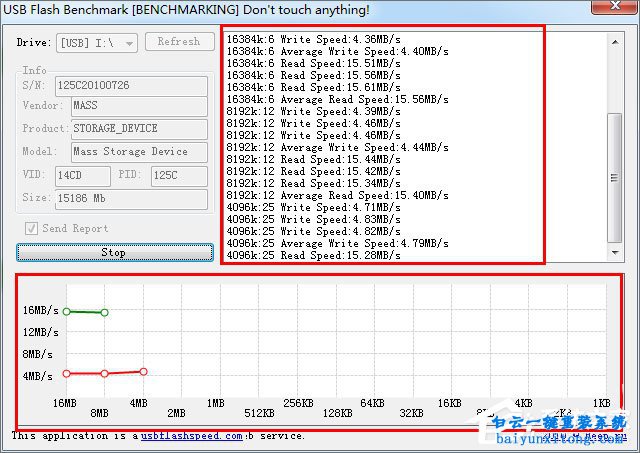
Task: Click the Model field Mass Storage Device
Action: tap(138, 152)
